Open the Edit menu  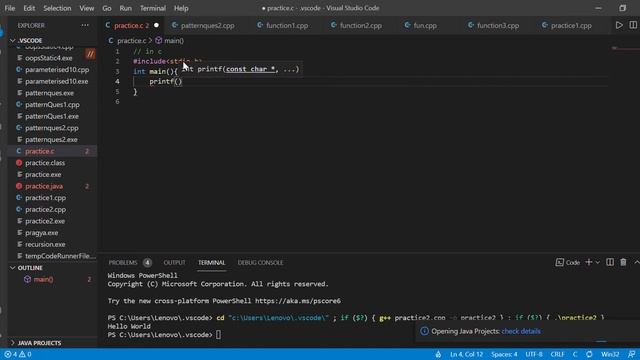pyautogui.click(x=29, y=8)
